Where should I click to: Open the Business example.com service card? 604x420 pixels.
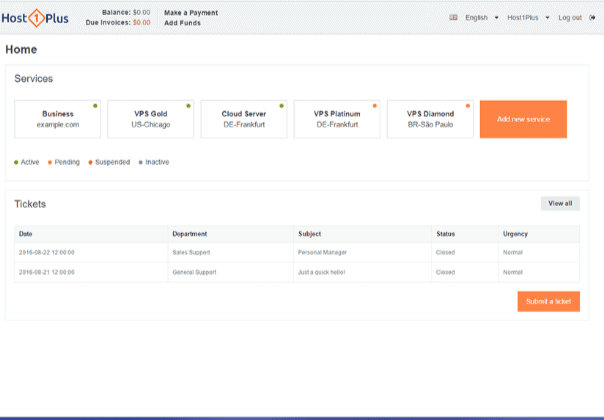pyautogui.click(x=57, y=119)
